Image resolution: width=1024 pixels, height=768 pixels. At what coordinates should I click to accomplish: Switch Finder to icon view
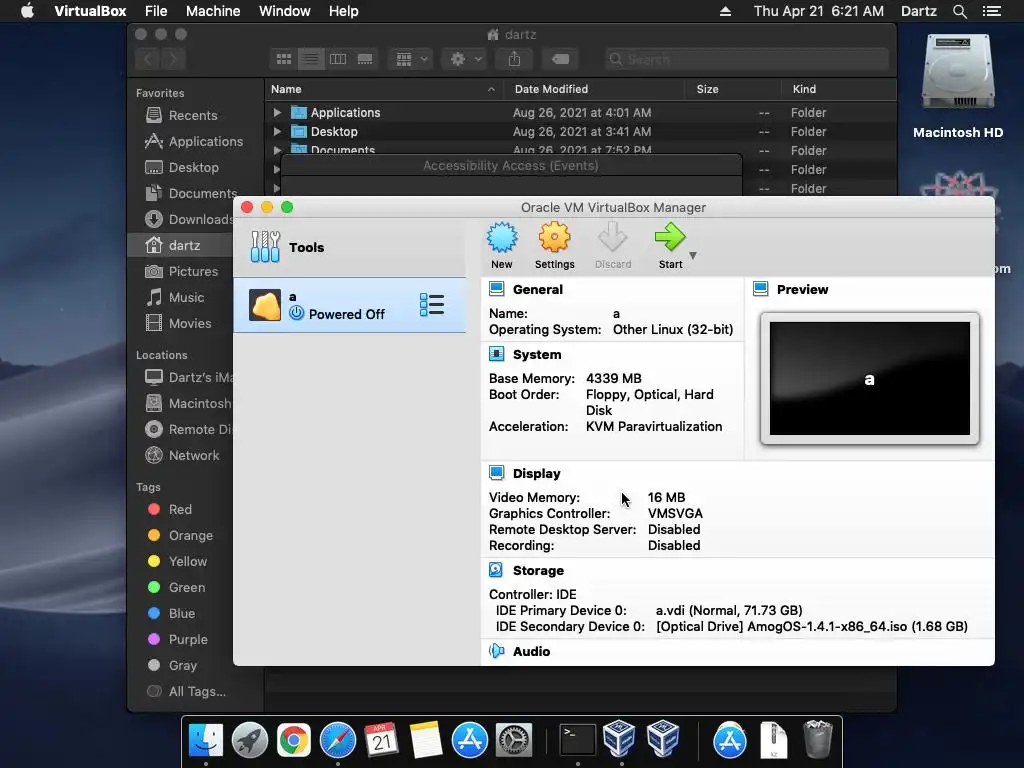[283, 59]
